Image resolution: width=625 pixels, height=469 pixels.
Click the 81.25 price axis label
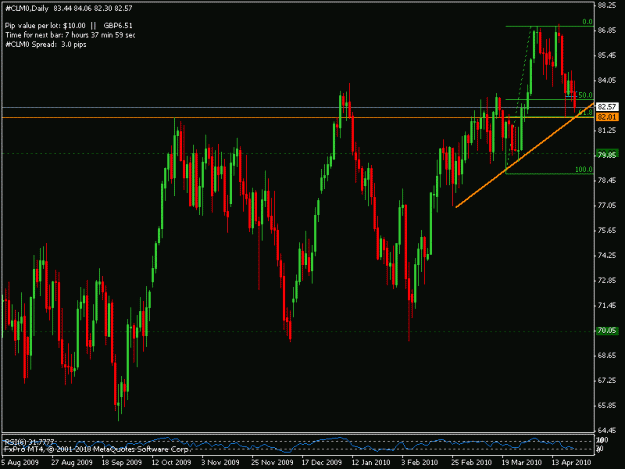tap(607, 130)
